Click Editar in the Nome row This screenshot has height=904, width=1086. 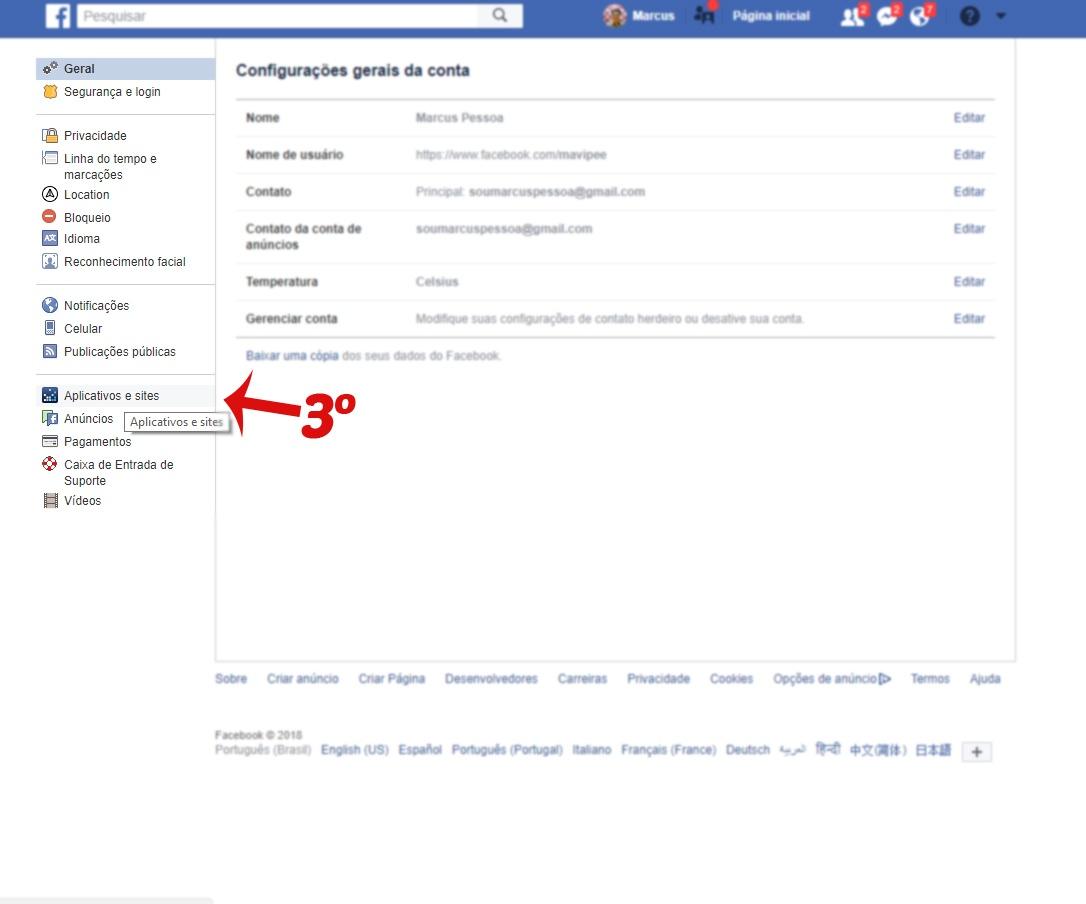969,118
